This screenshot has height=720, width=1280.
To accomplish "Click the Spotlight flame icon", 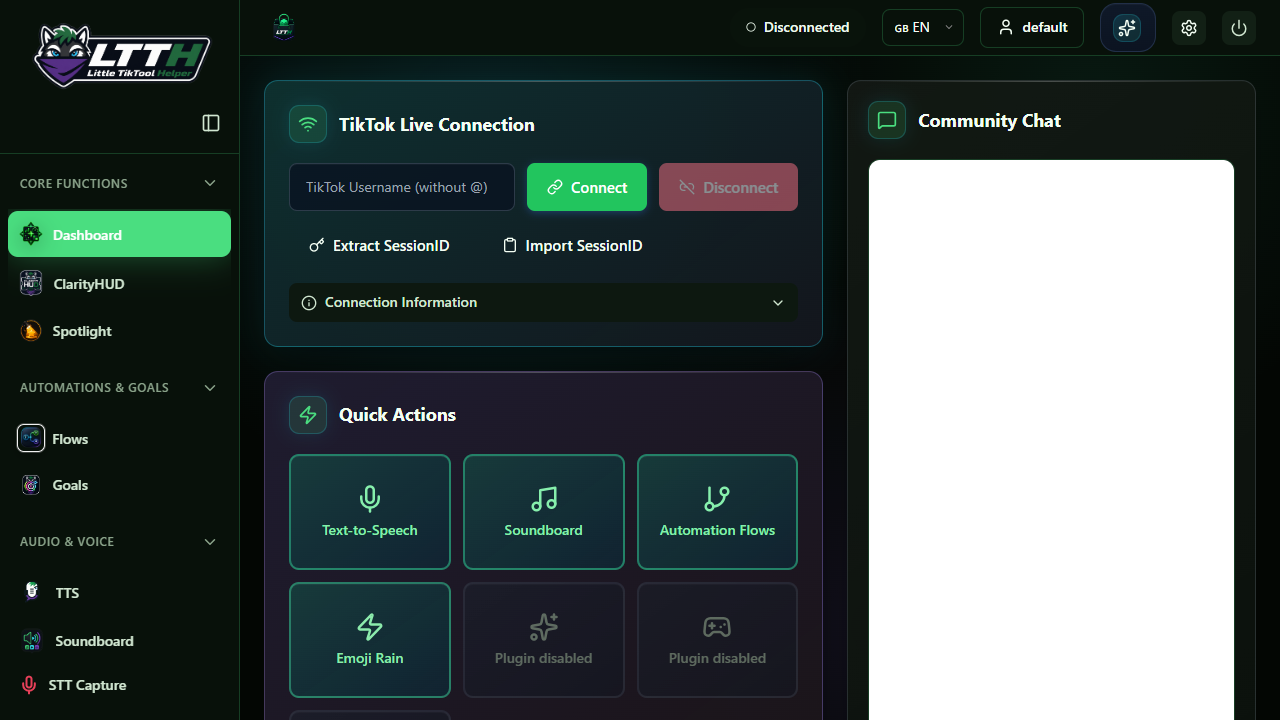I will pyautogui.click(x=31, y=331).
